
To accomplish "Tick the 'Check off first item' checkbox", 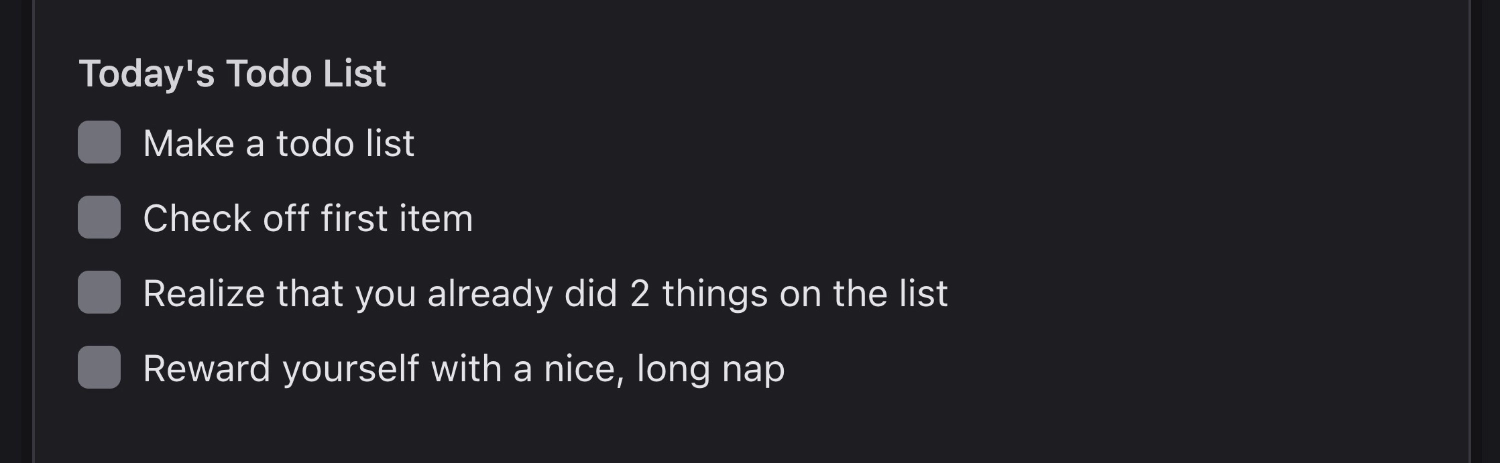I will 100,218.
